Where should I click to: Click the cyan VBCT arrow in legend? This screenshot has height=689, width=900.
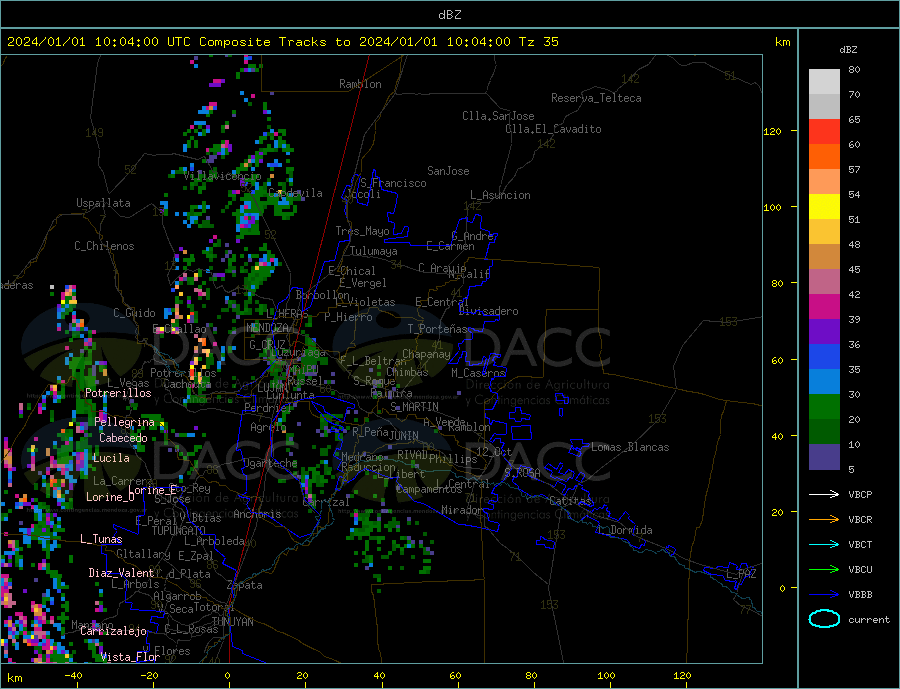pyautogui.click(x=824, y=544)
